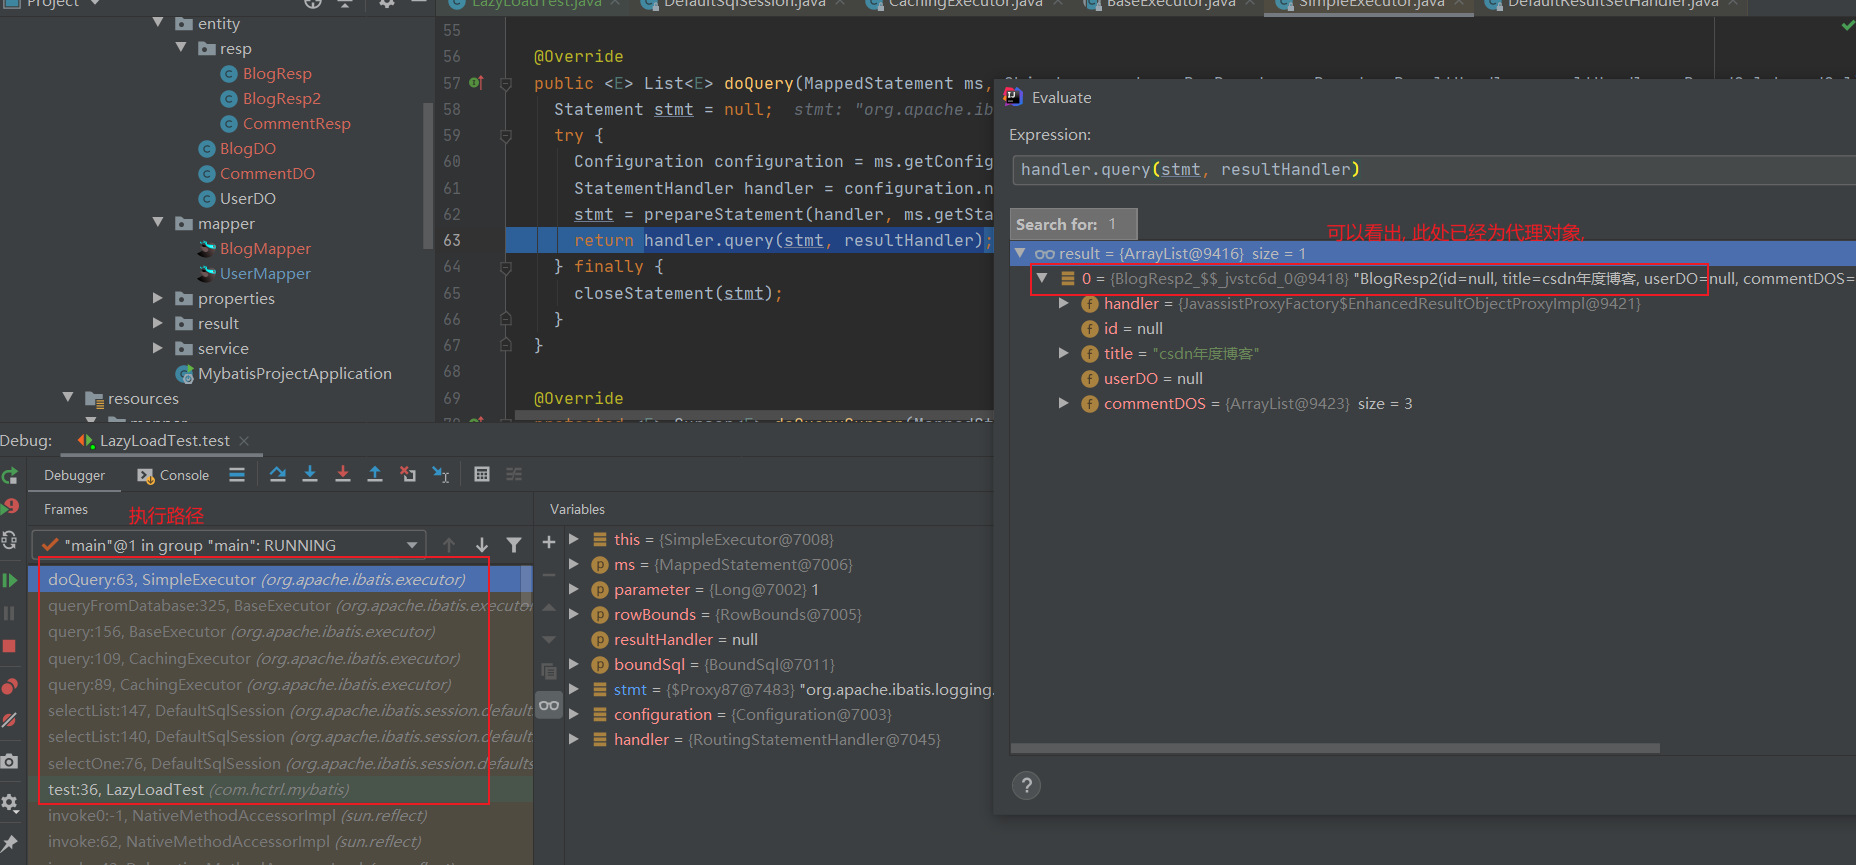Switch to the Debugger tab
This screenshot has width=1856, height=865.
pos(74,476)
